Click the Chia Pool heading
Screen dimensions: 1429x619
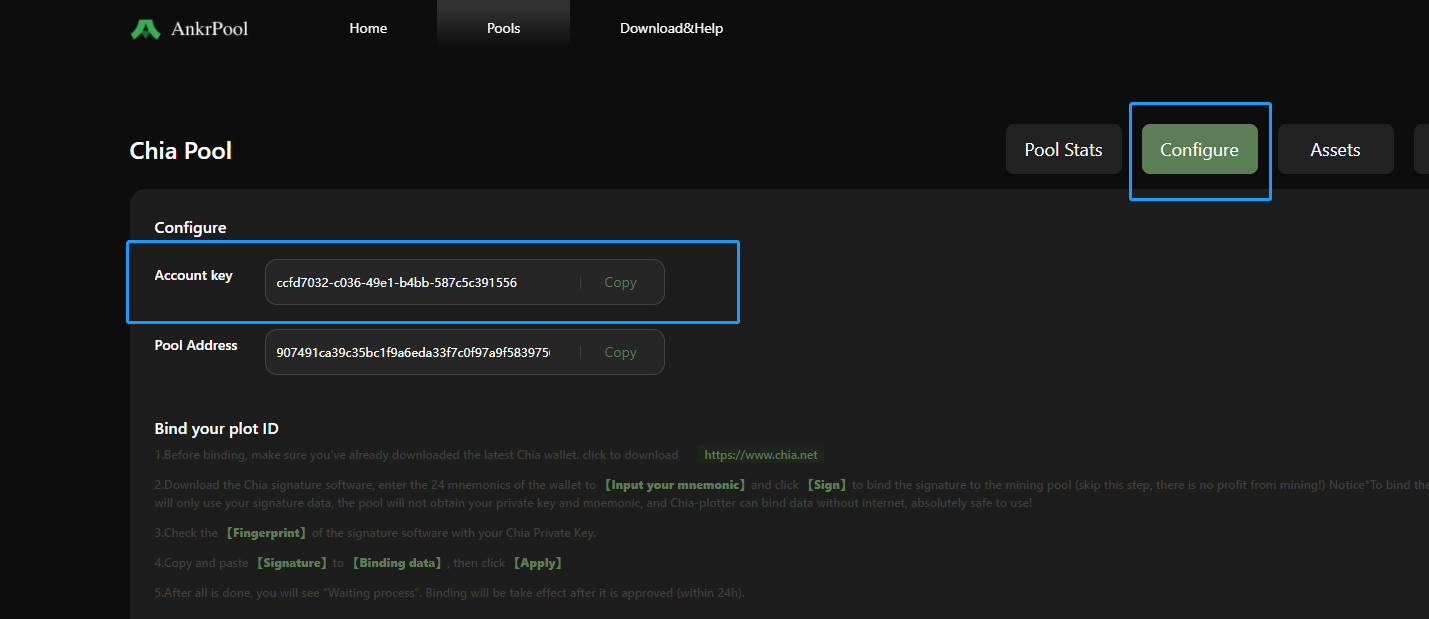(181, 151)
